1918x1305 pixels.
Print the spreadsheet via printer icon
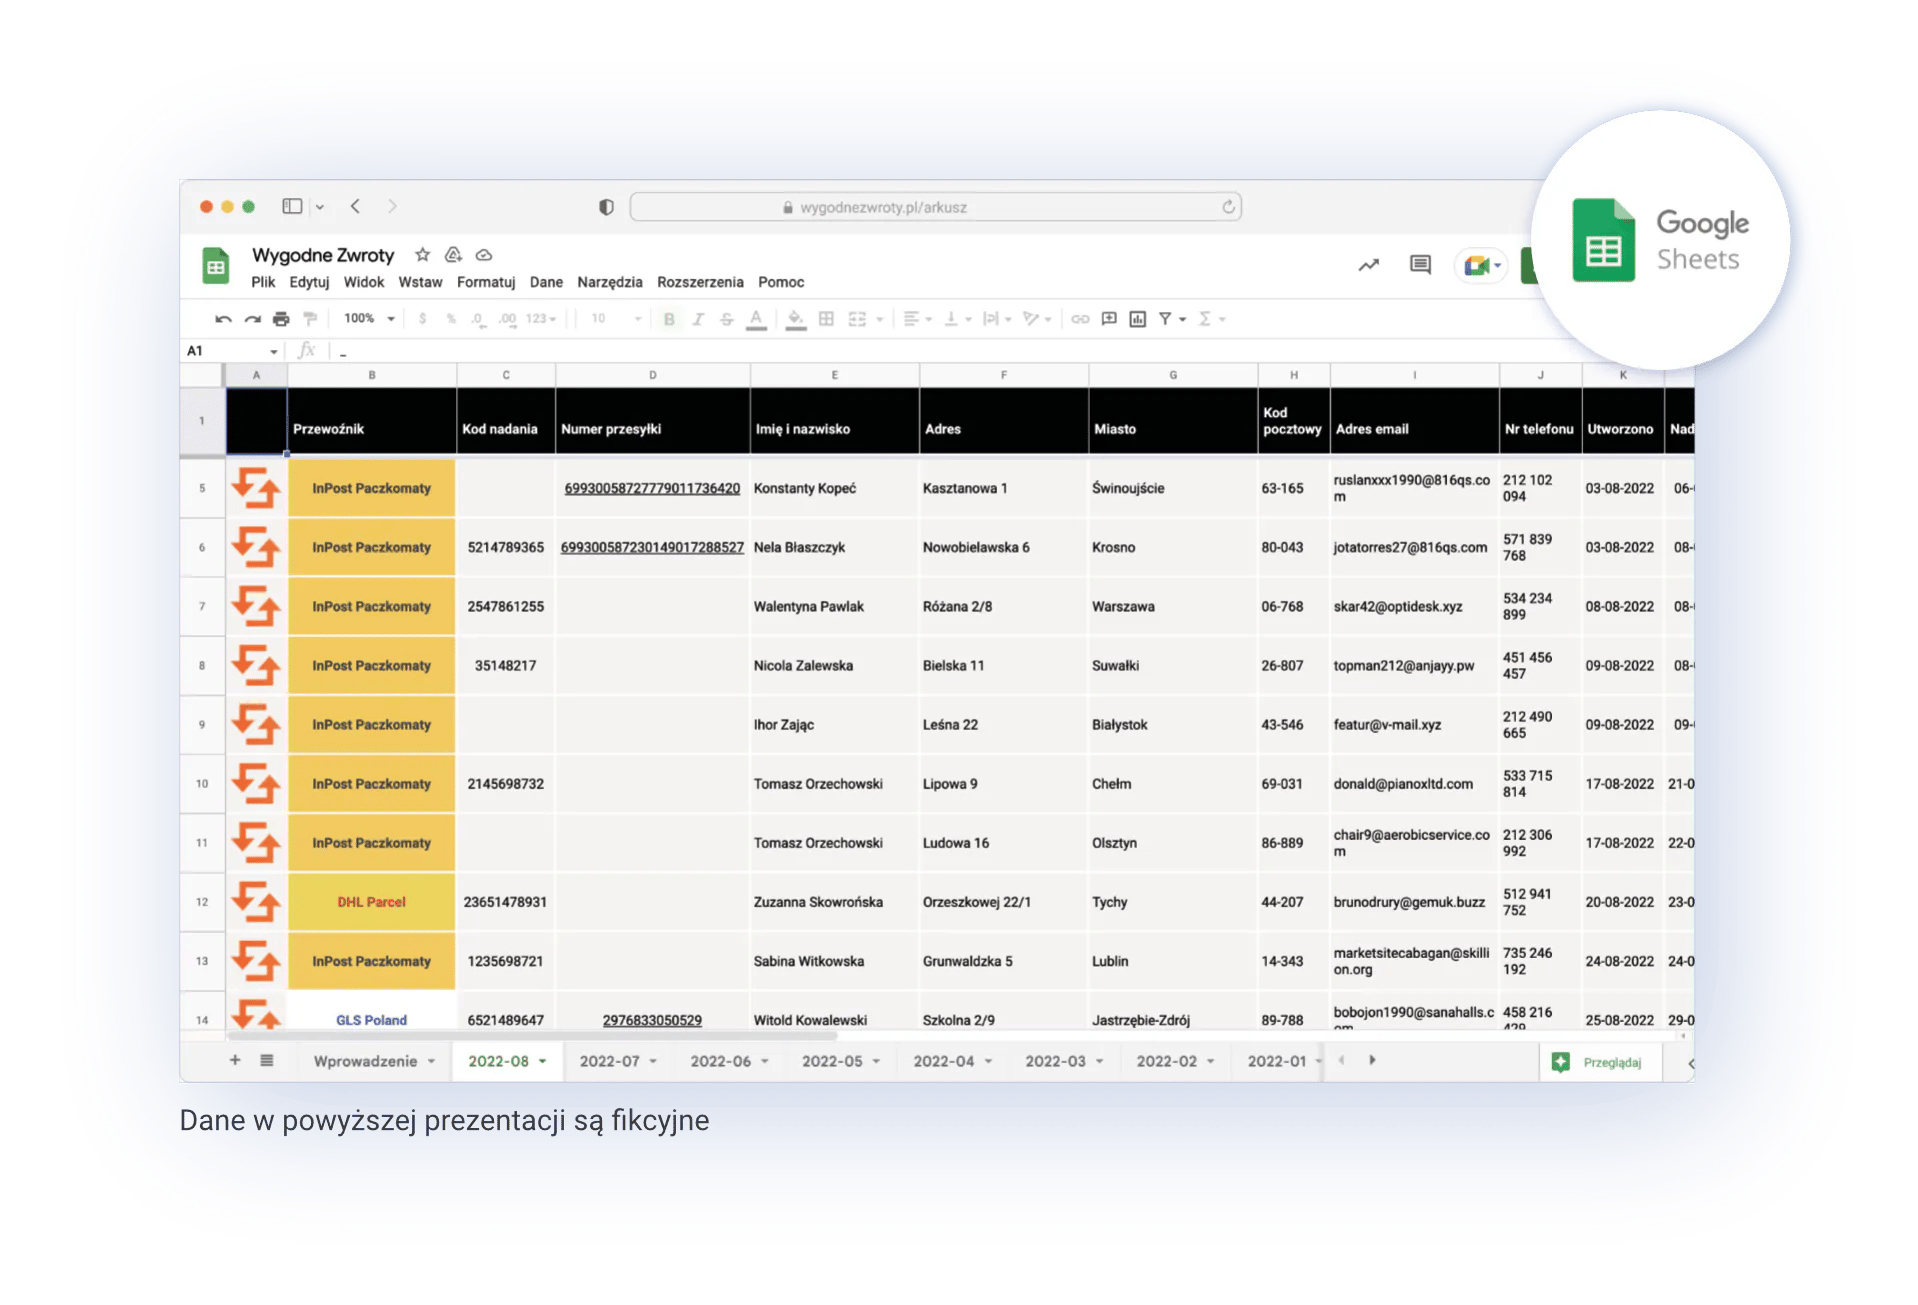281,319
